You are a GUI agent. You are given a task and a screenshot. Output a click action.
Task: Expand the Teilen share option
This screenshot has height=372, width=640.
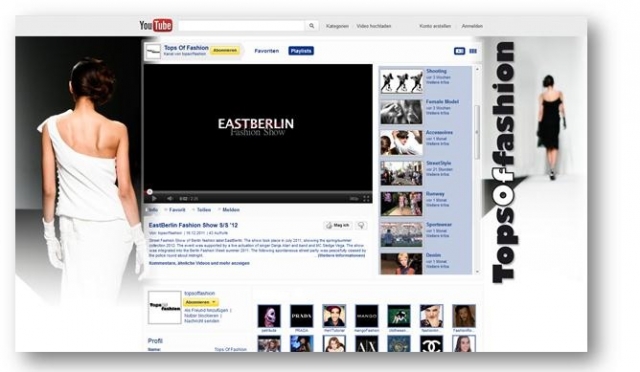tap(202, 210)
